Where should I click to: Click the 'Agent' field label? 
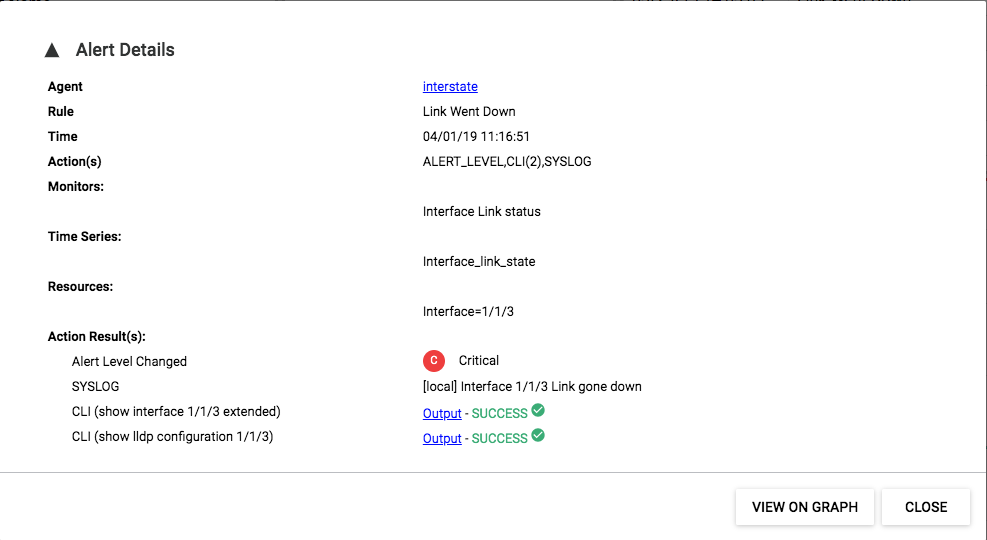tap(65, 86)
